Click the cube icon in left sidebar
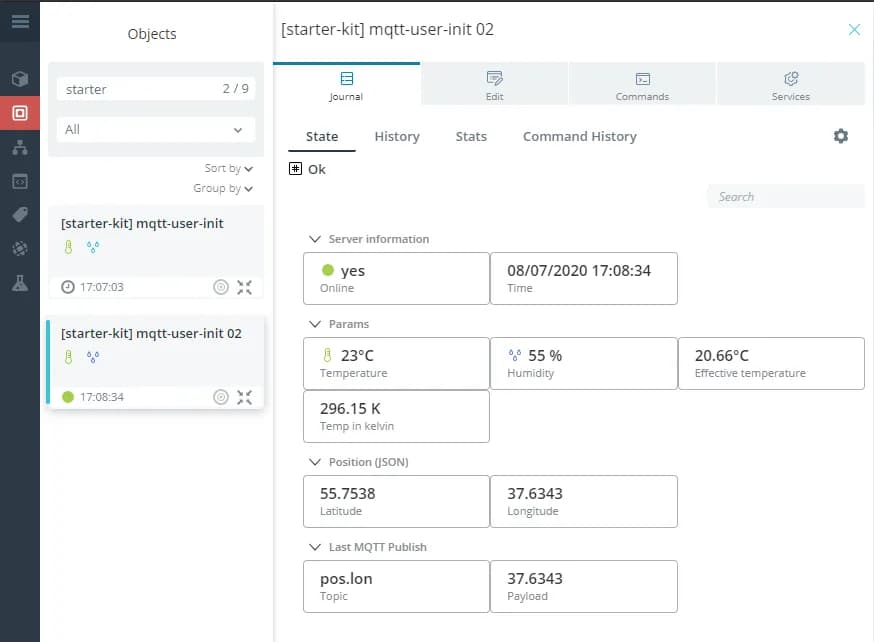Image resolution: width=874 pixels, height=642 pixels. tap(20, 79)
